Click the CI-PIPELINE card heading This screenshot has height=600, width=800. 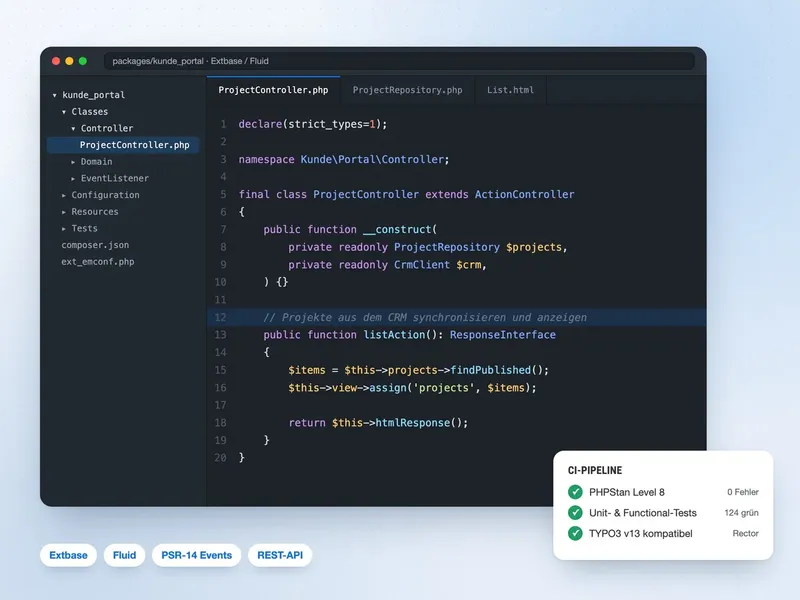595,470
